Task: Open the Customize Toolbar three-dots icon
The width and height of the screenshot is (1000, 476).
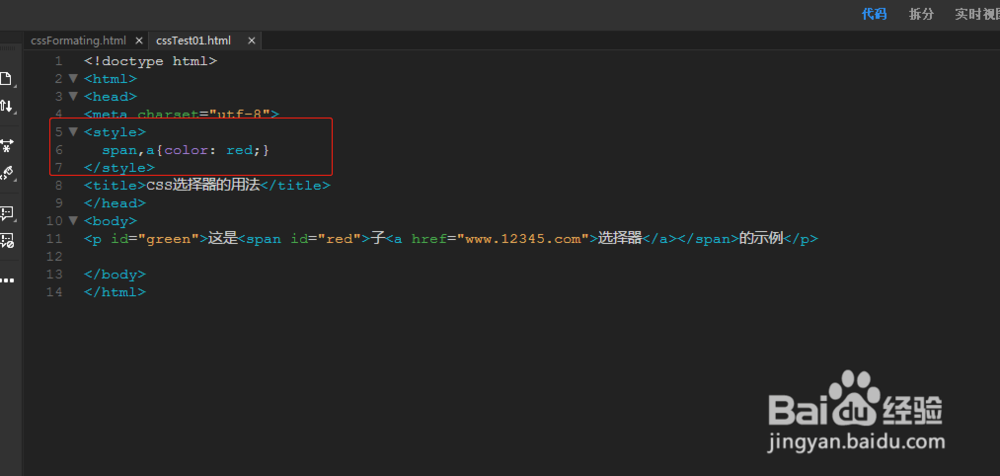Action: (6, 280)
